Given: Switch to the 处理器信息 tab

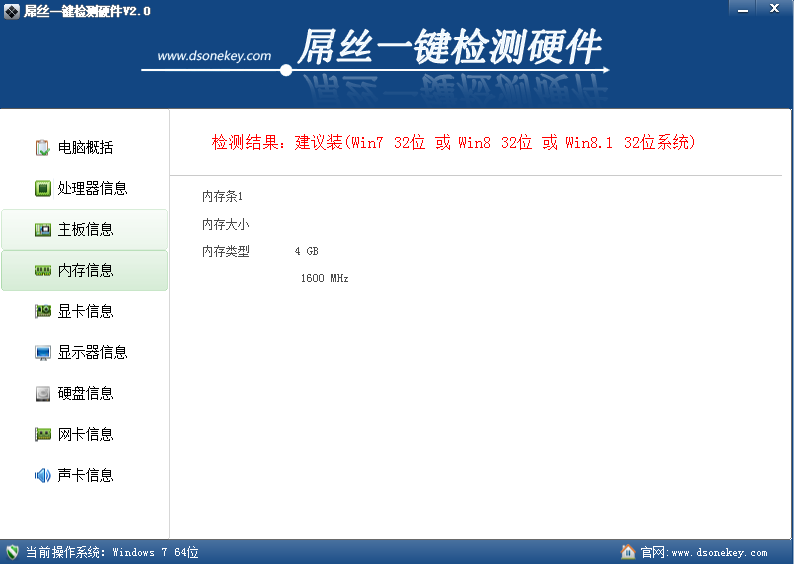Looking at the screenshot, I should [x=92, y=189].
